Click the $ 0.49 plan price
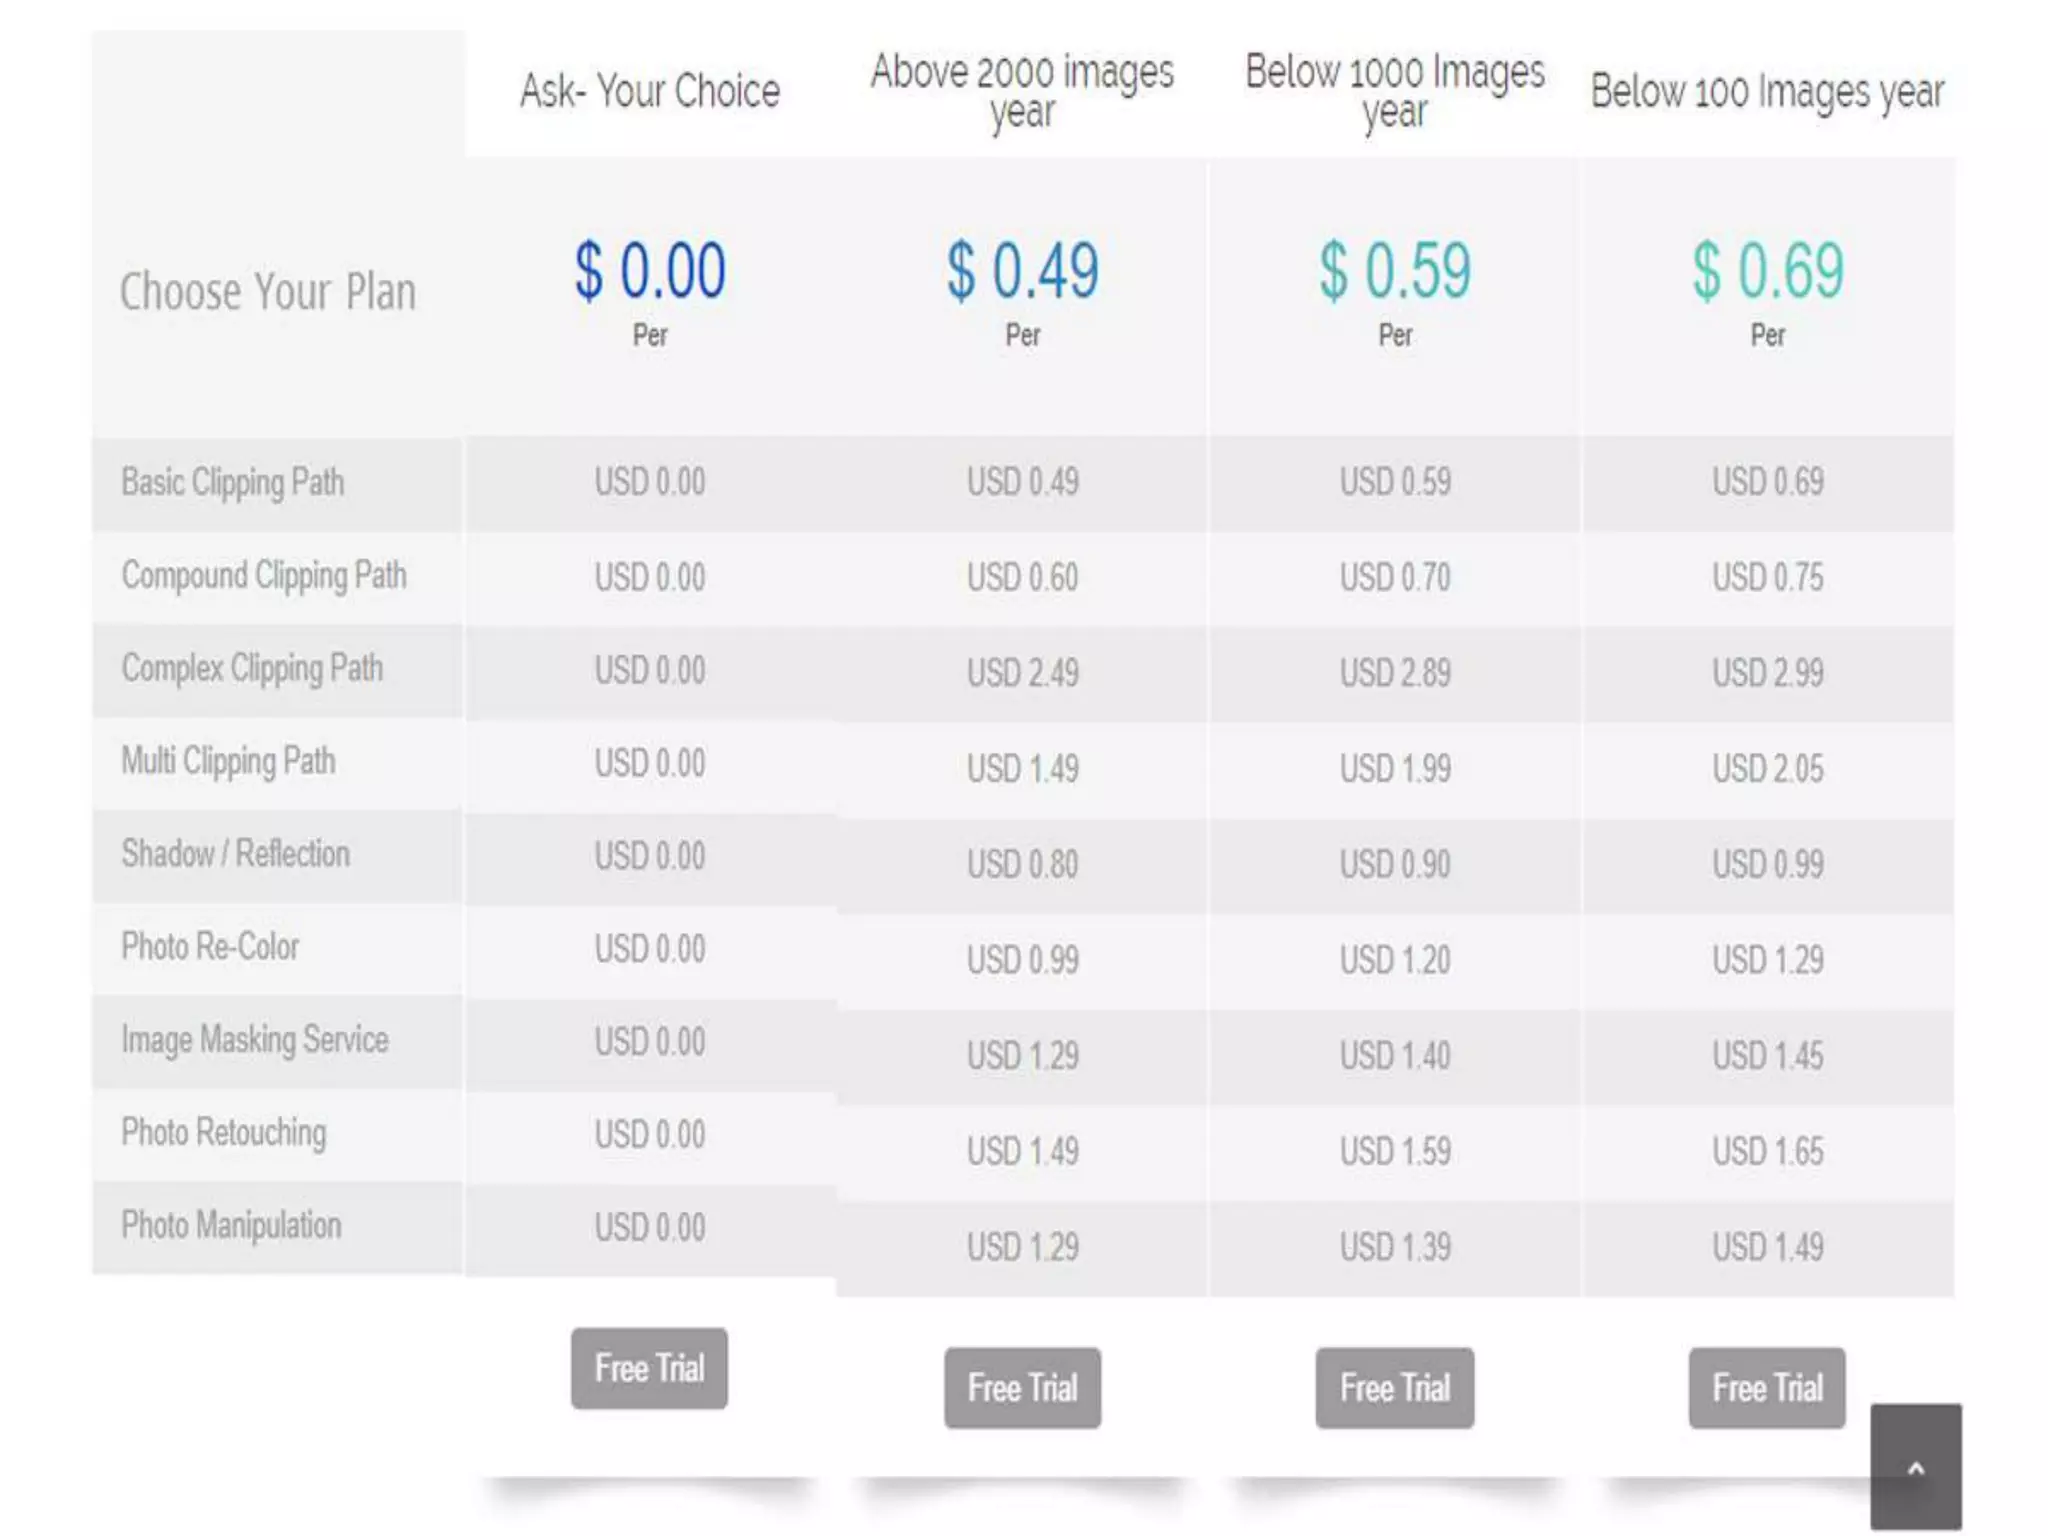The height and width of the screenshot is (1536, 2048). pyautogui.click(x=1022, y=271)
